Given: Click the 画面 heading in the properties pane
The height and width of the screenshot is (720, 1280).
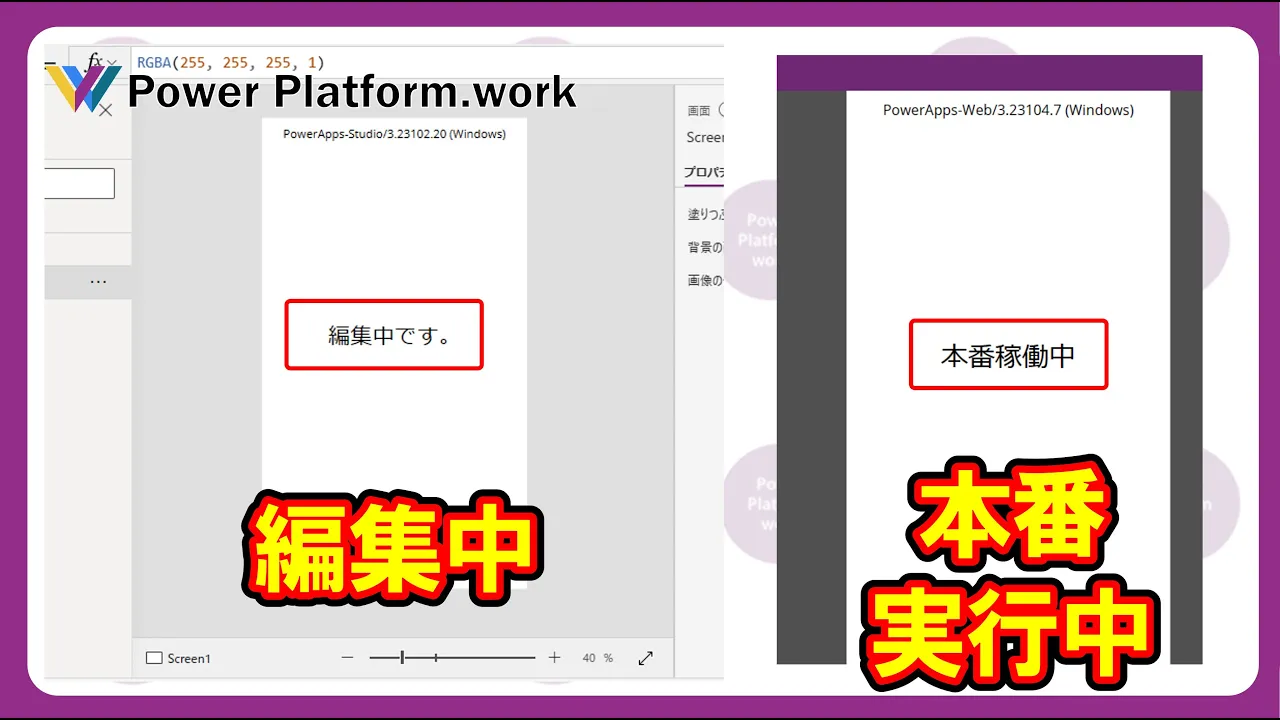Looking at the screenshot, I should point(698,110).
